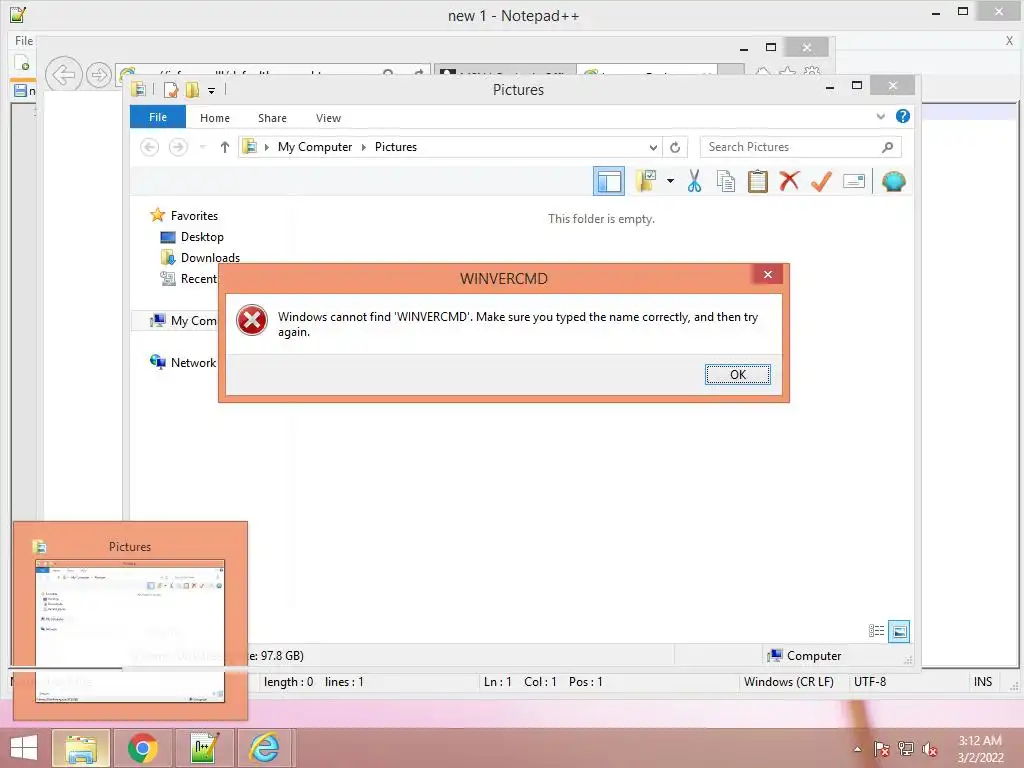Go back in Pictures explorer window
The image size is (1024, 768).
(150, 147)
